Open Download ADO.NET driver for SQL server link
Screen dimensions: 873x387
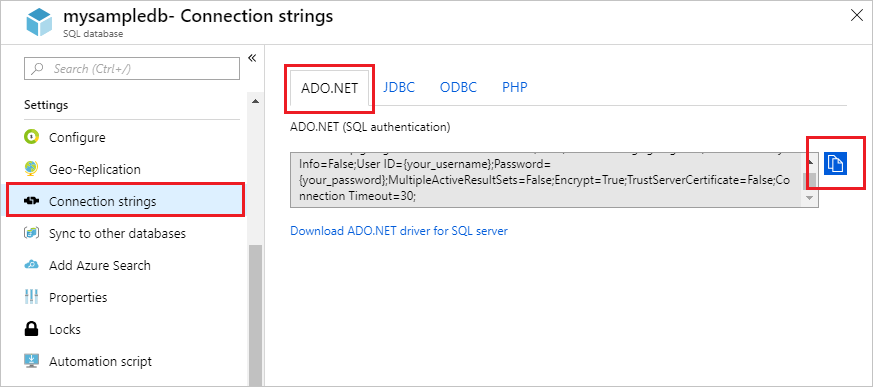[399, 231]
